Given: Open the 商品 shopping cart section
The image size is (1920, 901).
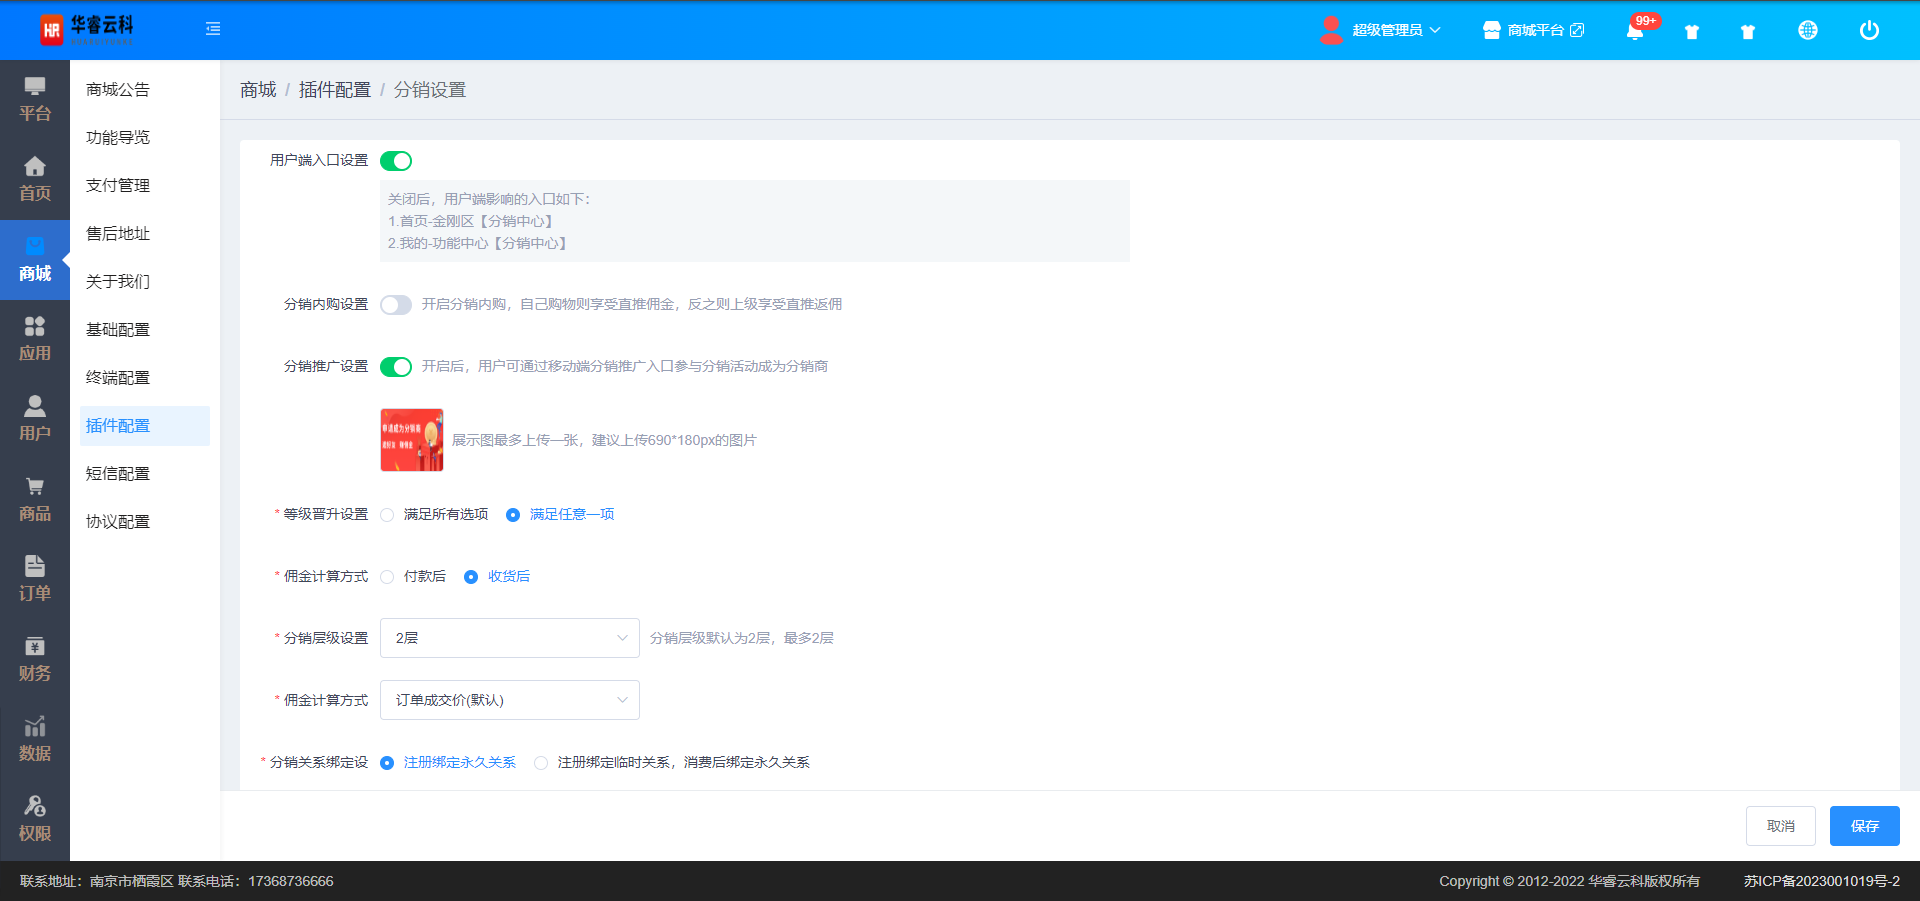Looking at the screenshot, I should 35,499.
